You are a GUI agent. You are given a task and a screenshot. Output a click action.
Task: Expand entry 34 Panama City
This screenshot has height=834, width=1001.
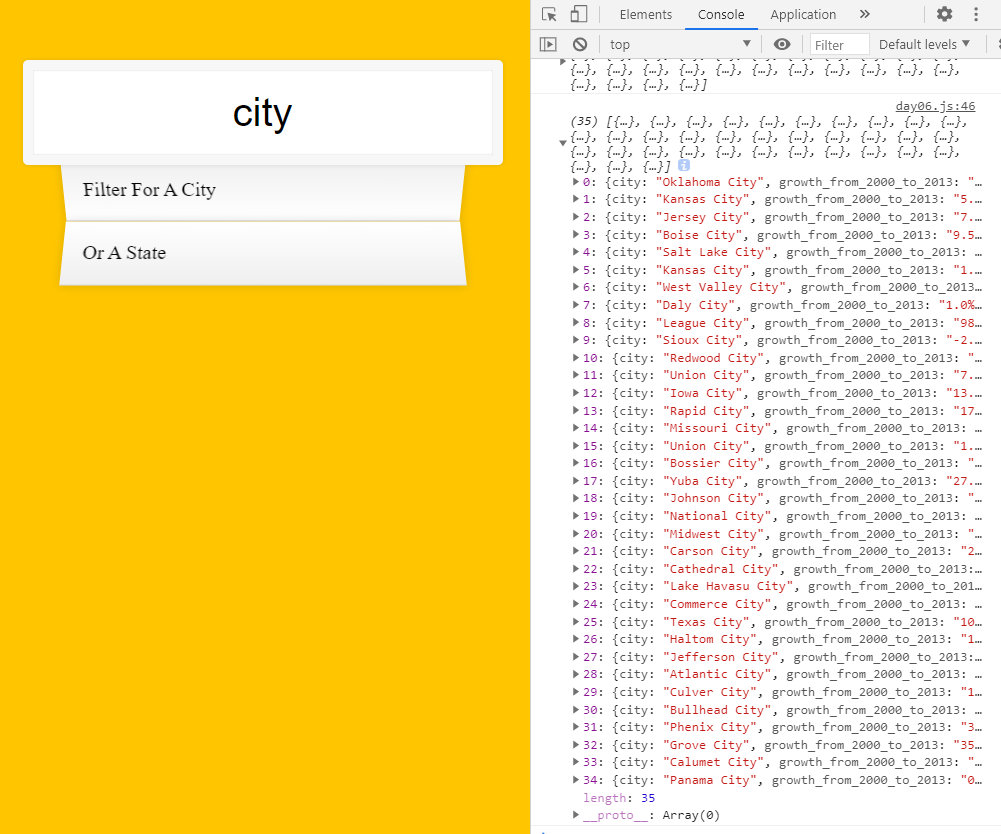click(x=576, y=781)
